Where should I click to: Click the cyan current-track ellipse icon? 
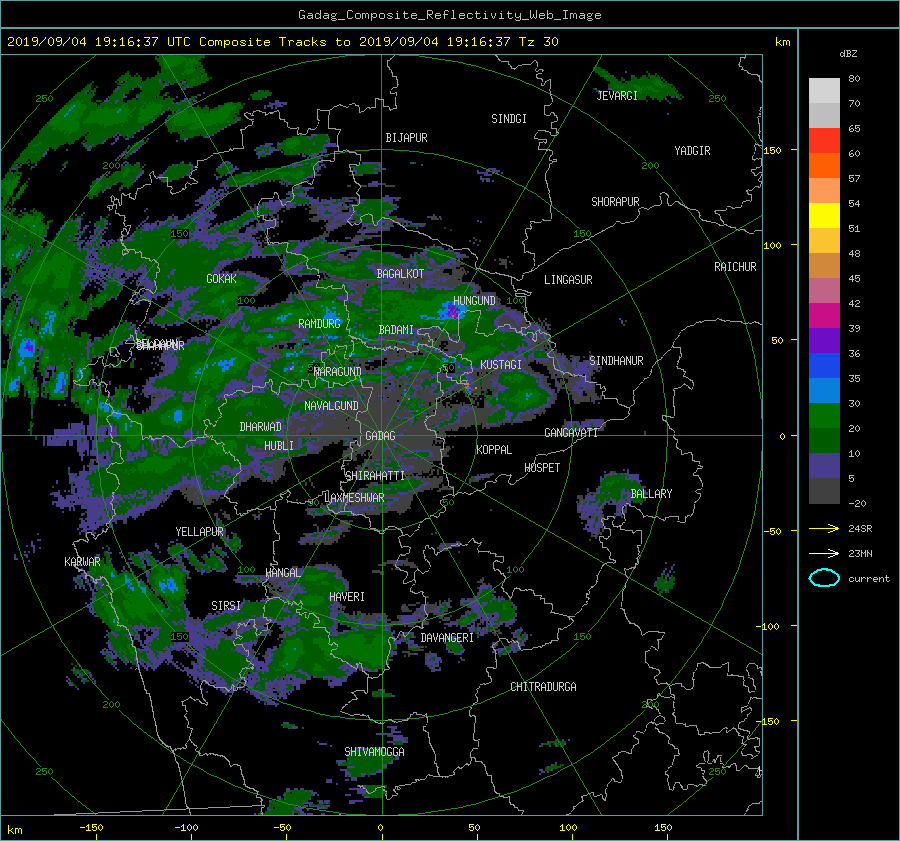coord(824,578)
